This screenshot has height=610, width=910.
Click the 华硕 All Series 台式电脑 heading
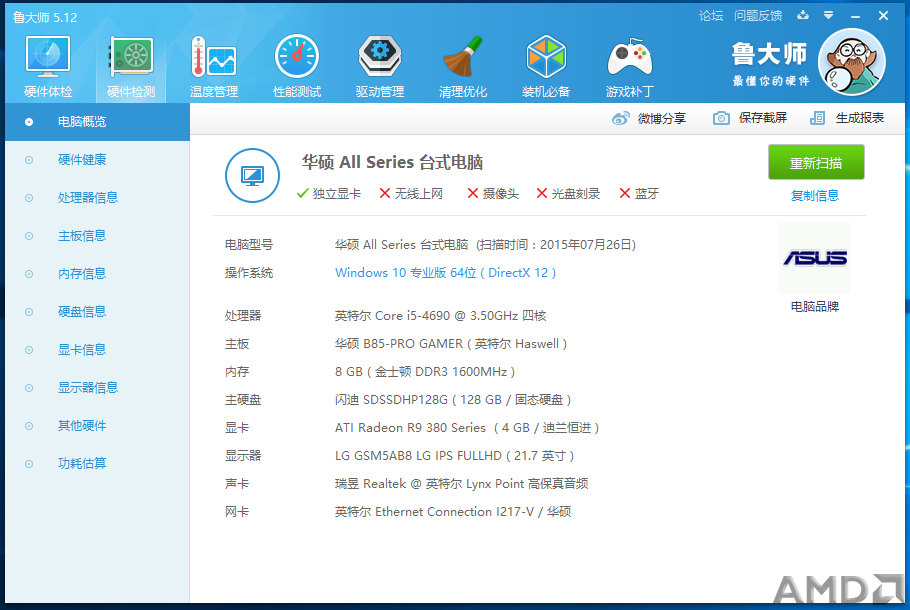(392, 162)
